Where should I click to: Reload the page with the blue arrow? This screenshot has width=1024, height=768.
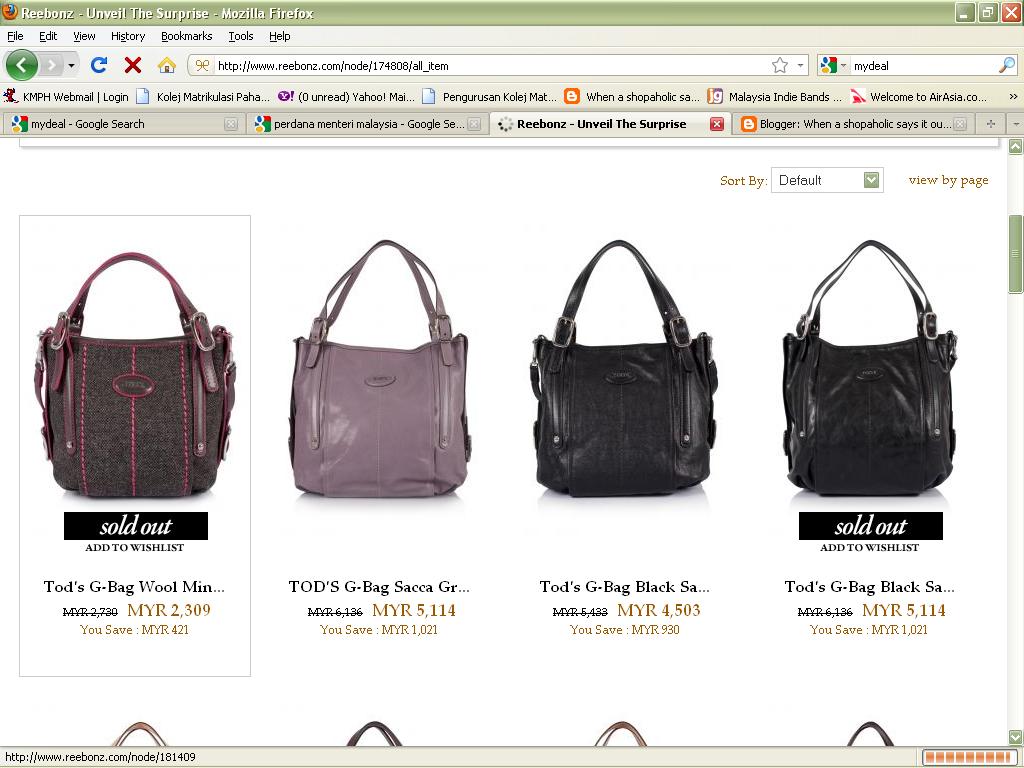99,65
